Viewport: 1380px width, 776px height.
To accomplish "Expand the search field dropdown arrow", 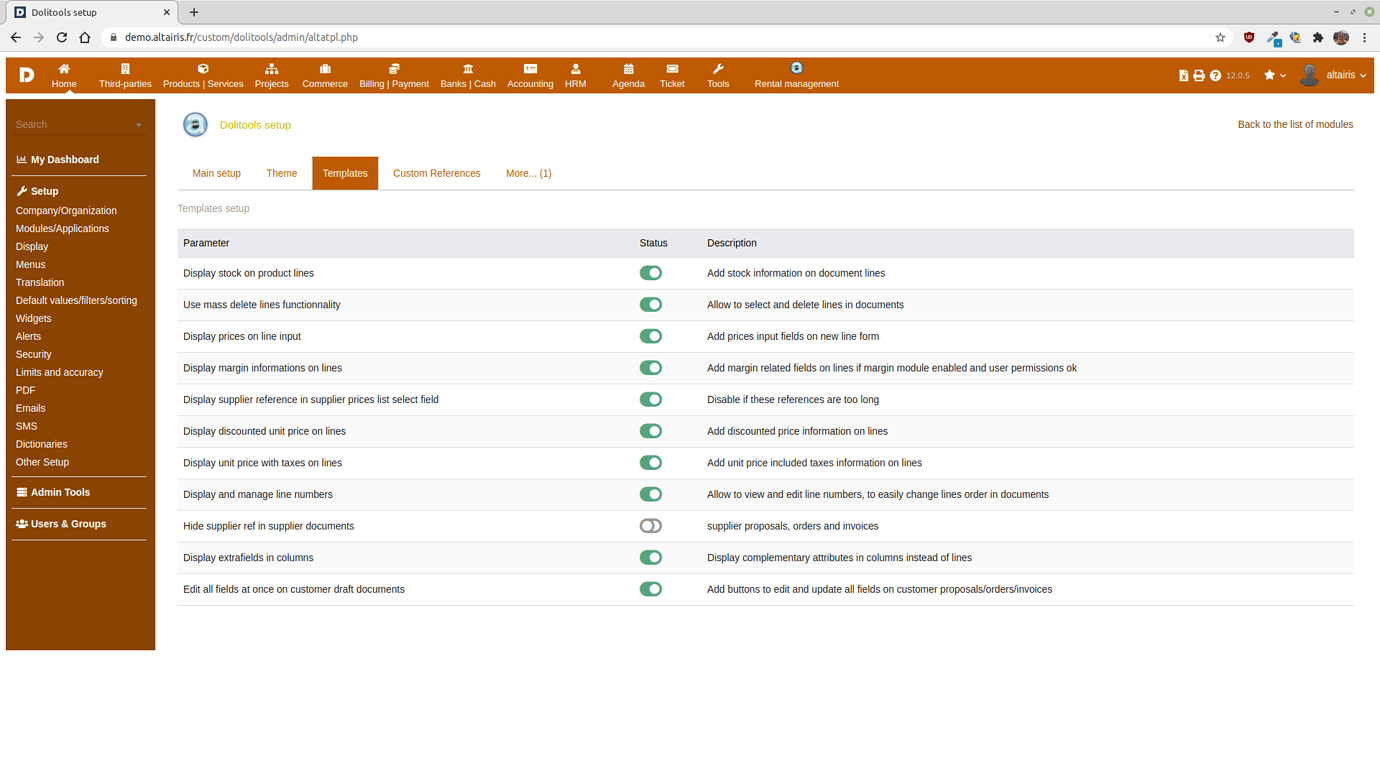I will (138, 124).
